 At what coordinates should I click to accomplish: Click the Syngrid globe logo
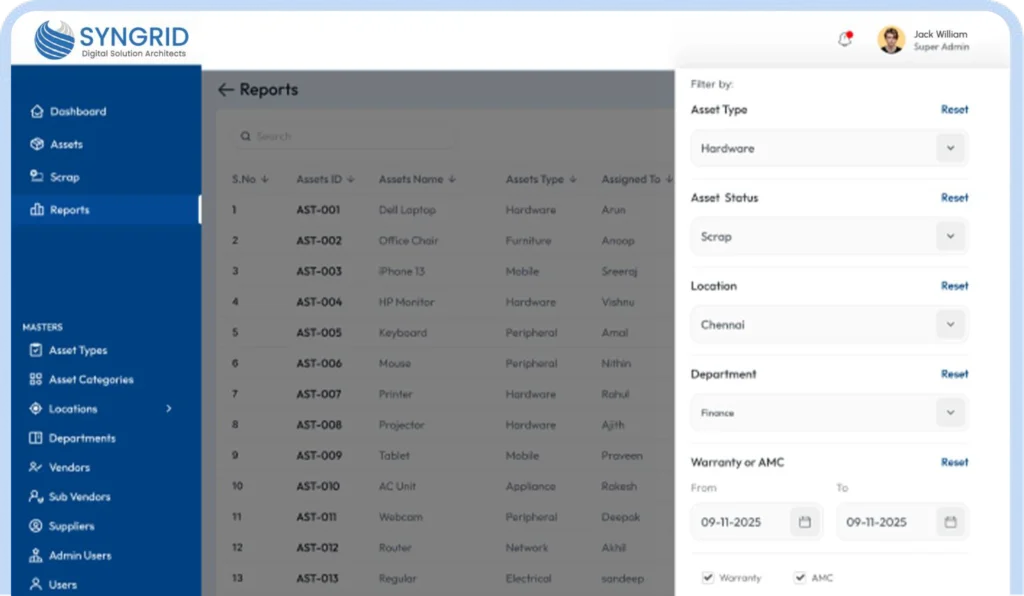click(x=54, y=40)
